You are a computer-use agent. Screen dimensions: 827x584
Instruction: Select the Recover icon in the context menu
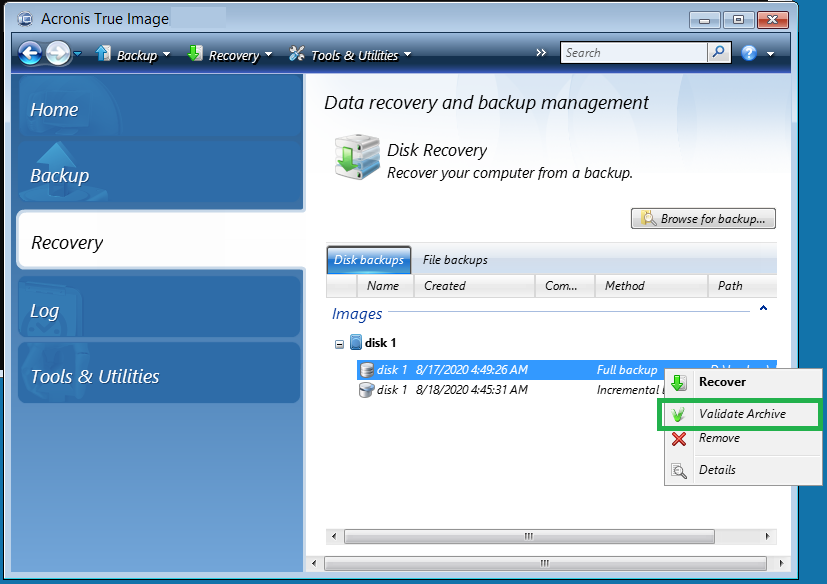click(x=681, y=382)
